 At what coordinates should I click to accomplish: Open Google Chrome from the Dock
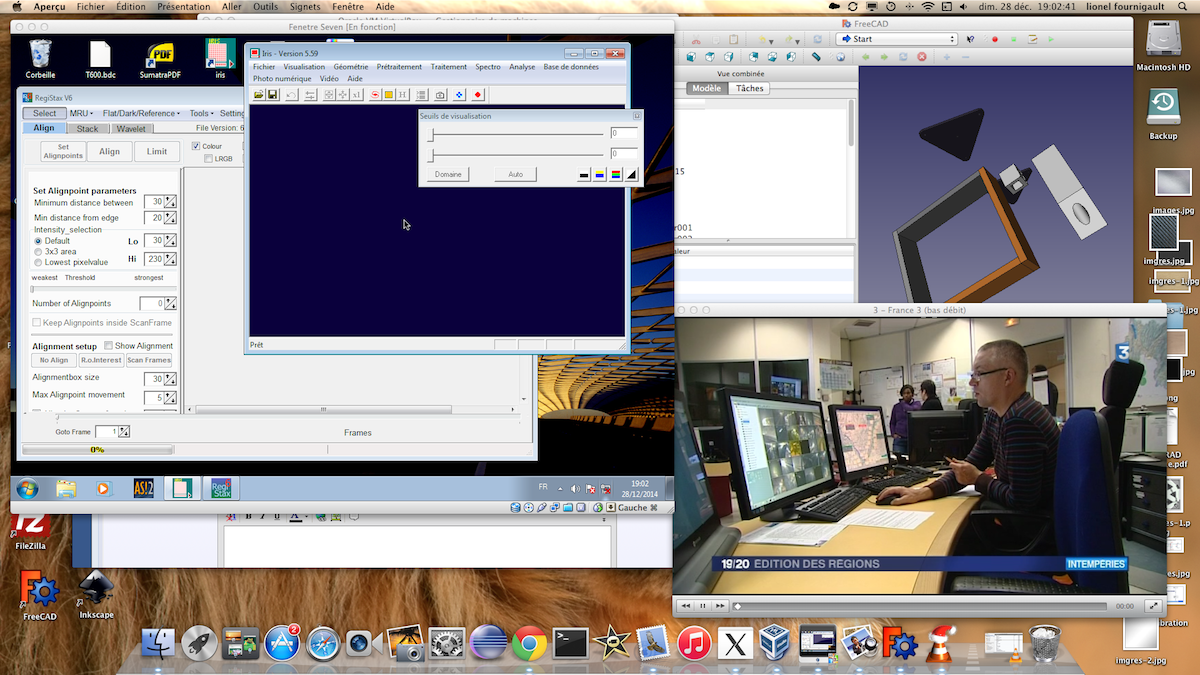[x=528, y=644]
